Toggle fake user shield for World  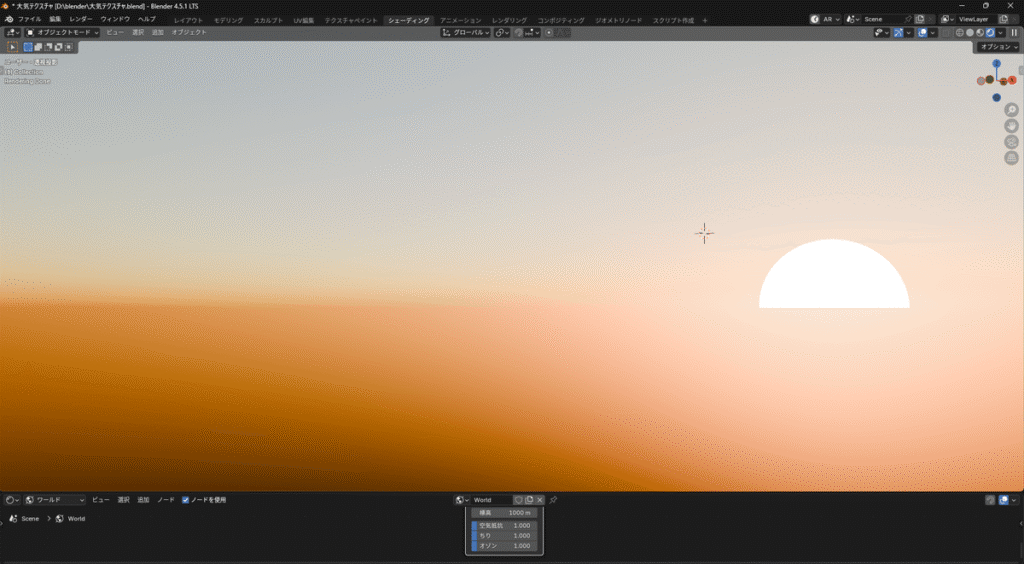click(x=519, y=500)
